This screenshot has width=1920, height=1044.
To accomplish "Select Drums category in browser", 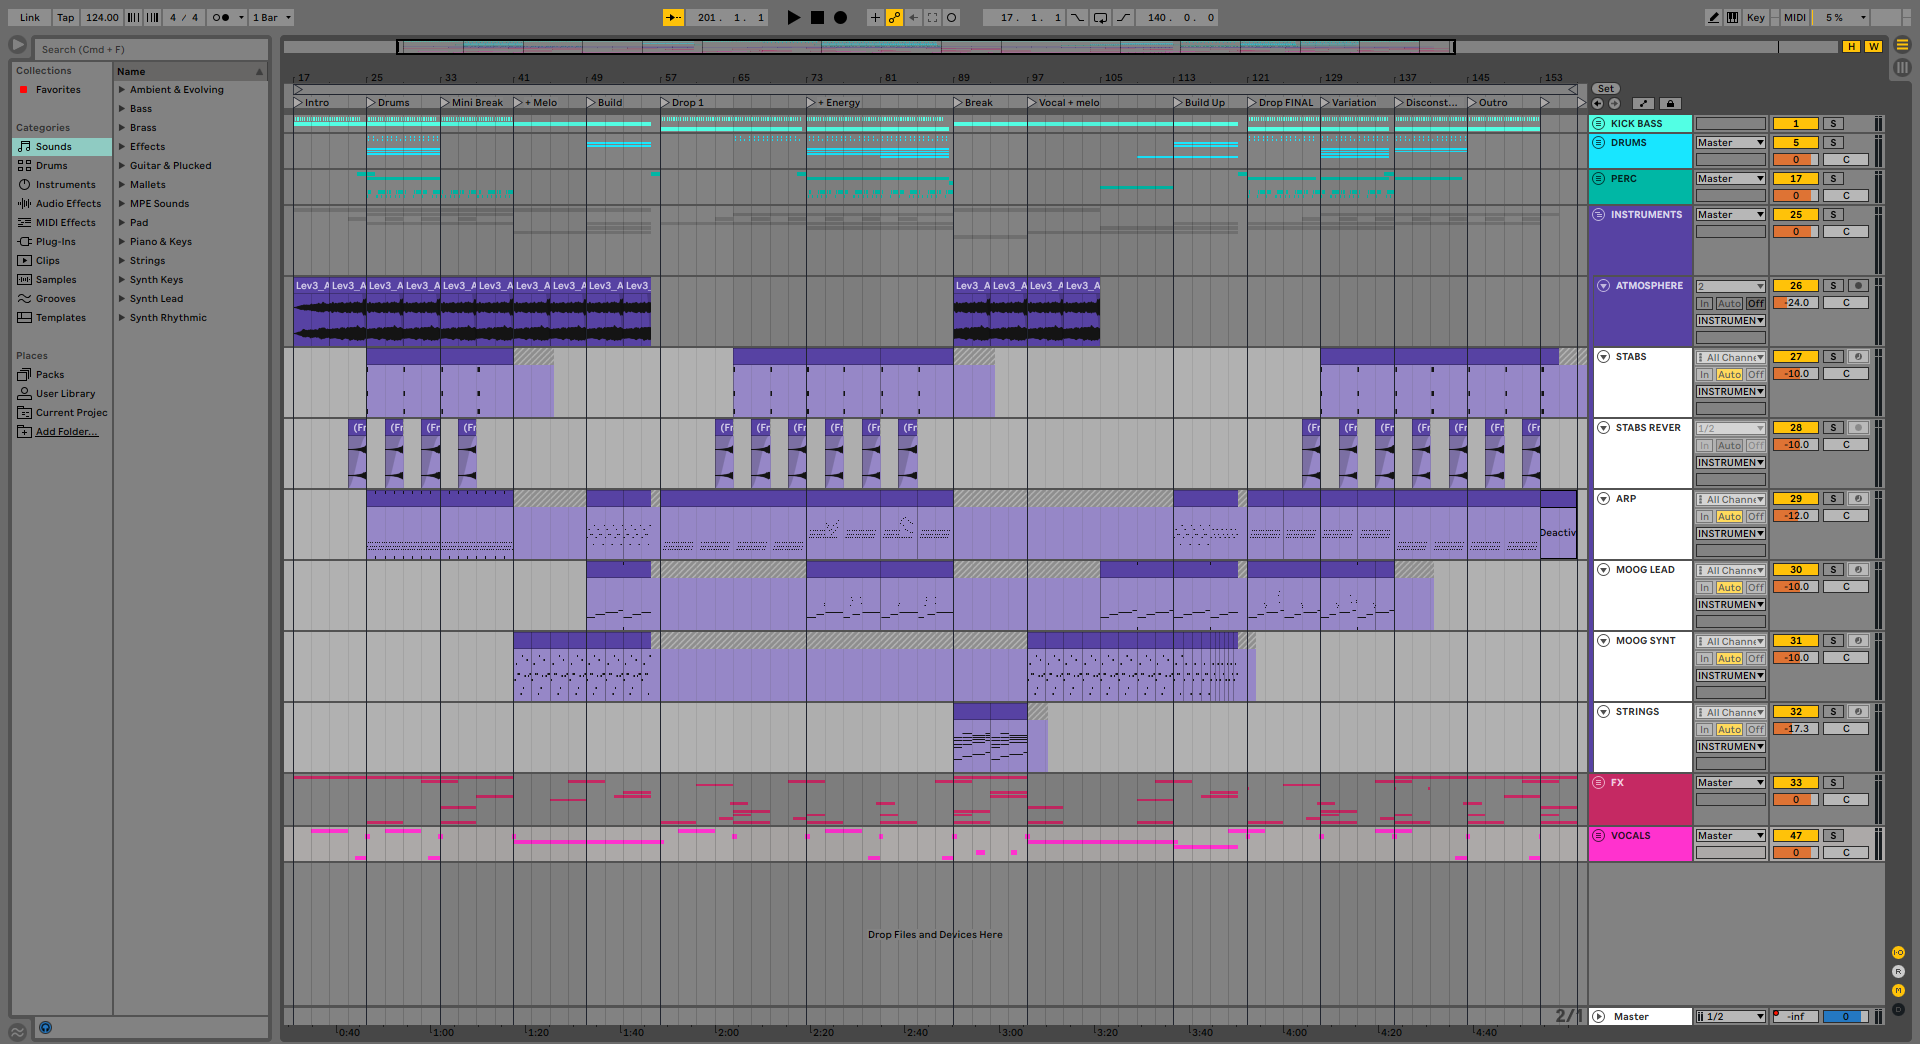I will [62, 166].
